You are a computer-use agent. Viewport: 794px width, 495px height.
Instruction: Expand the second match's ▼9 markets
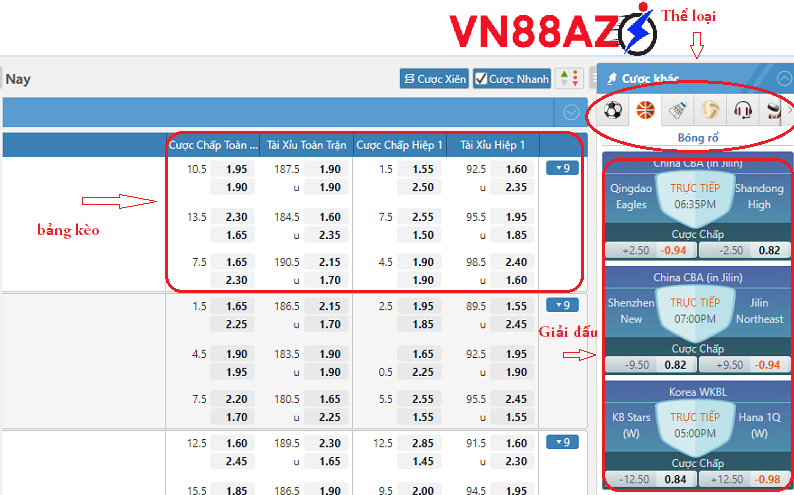pos(562,305)
